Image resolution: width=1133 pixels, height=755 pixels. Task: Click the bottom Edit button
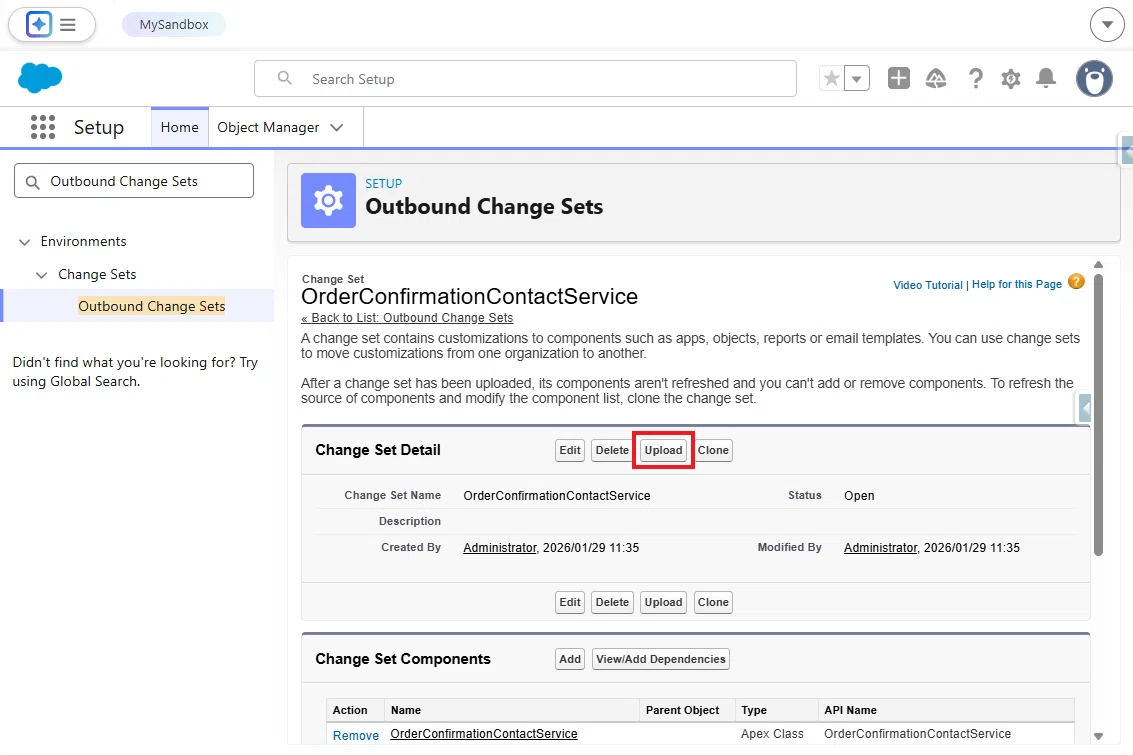(569, 602)
